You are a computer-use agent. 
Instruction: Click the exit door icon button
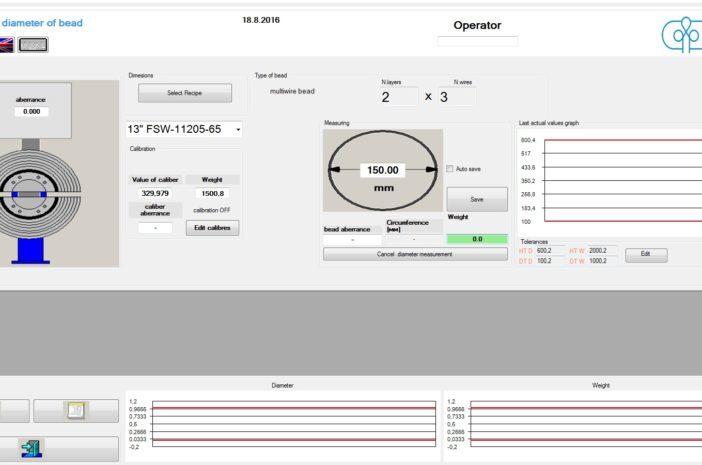point(32,449)
